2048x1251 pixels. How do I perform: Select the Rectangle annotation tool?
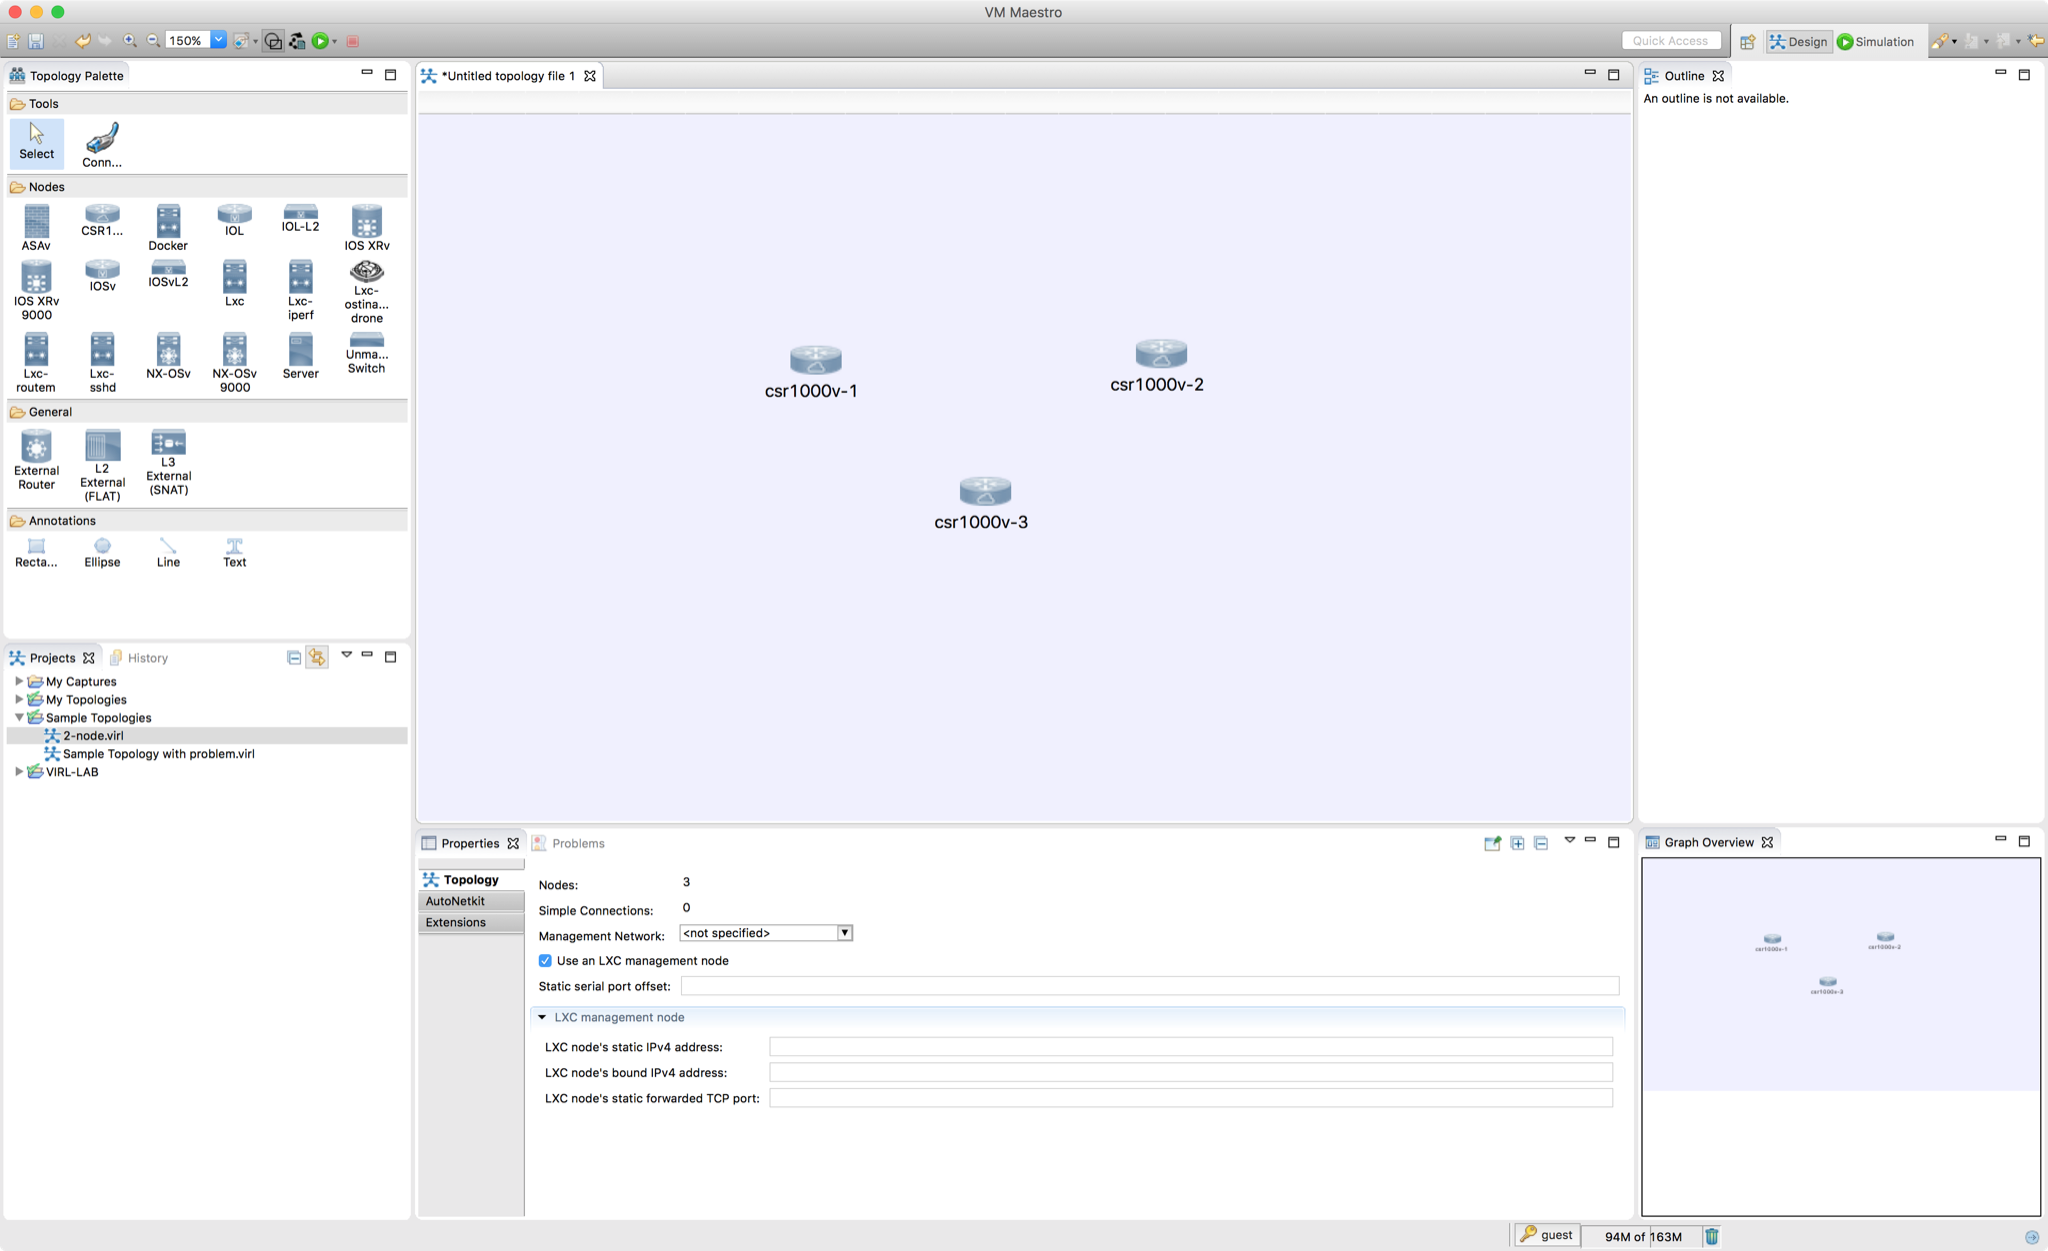(36, 553)
